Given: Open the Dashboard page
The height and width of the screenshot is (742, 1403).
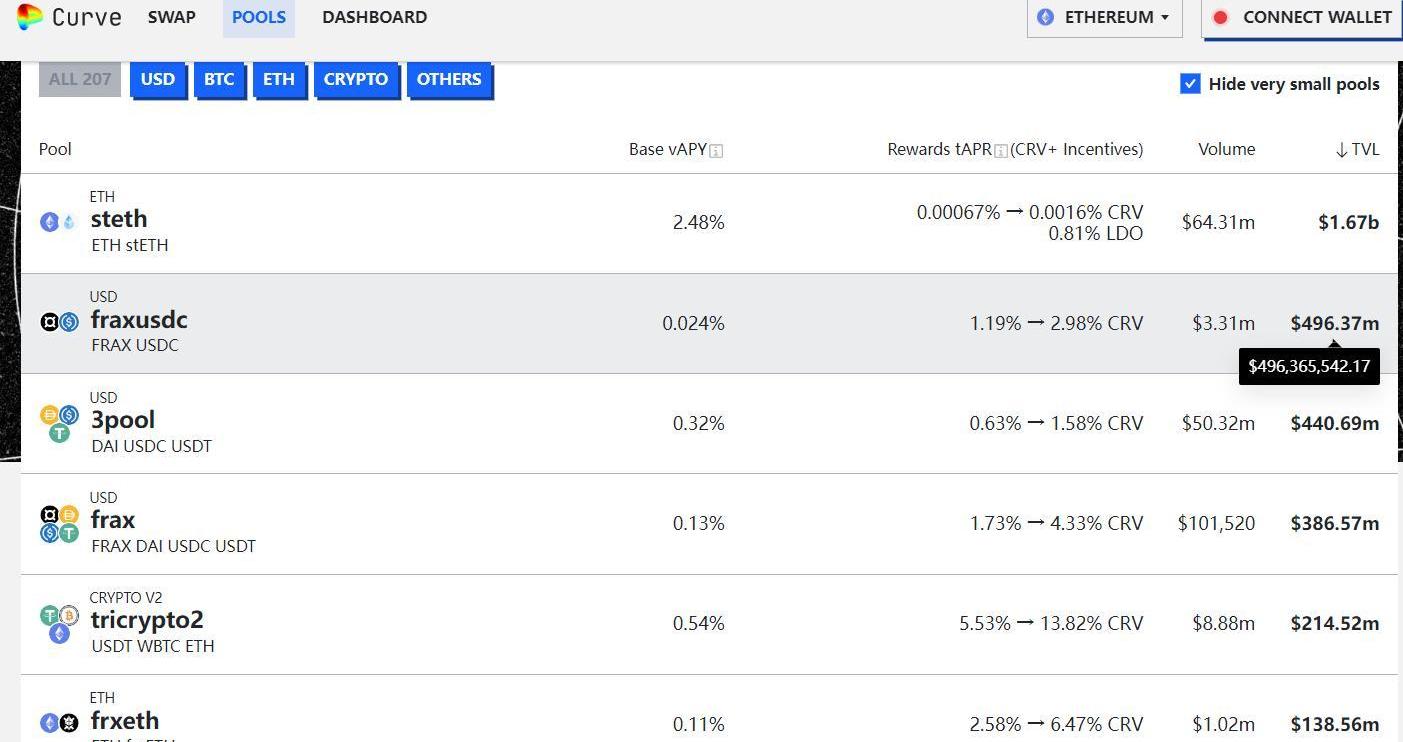Looking at the screenshot, I should 374,17.
